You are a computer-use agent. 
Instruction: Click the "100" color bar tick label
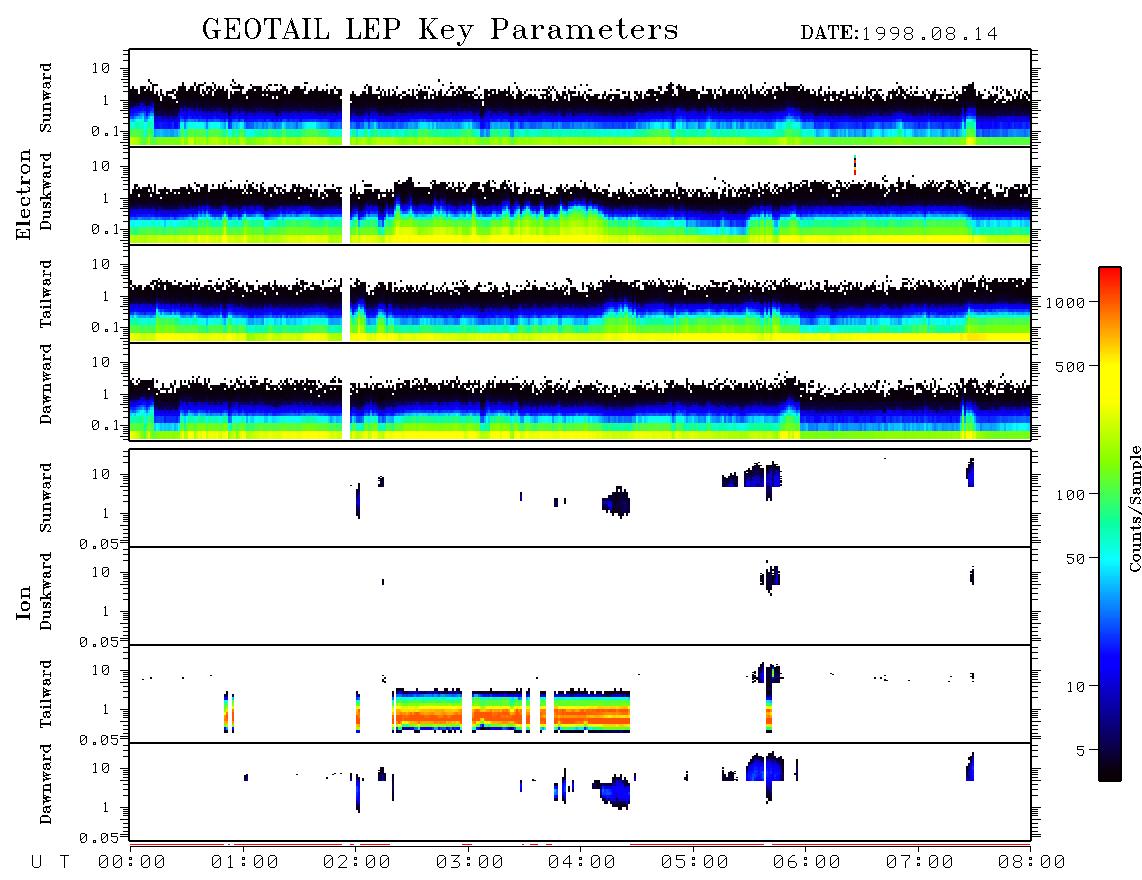(1070, 495)
